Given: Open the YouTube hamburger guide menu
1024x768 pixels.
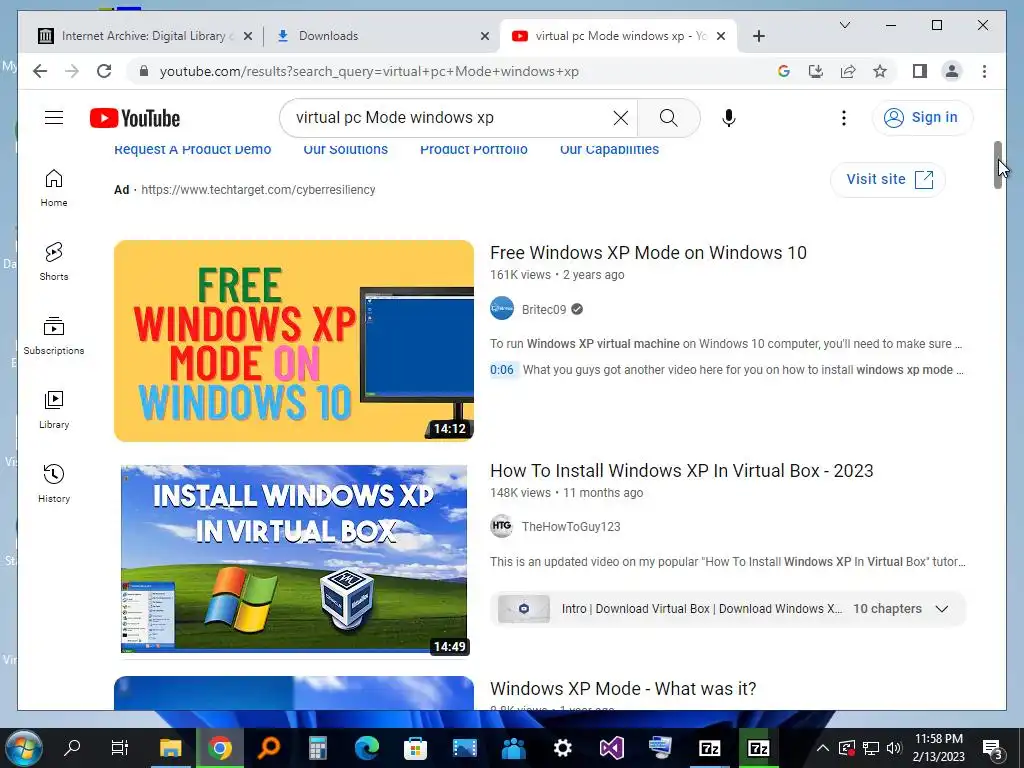Looking at the screenshot, I should click(x=54, y=118).
